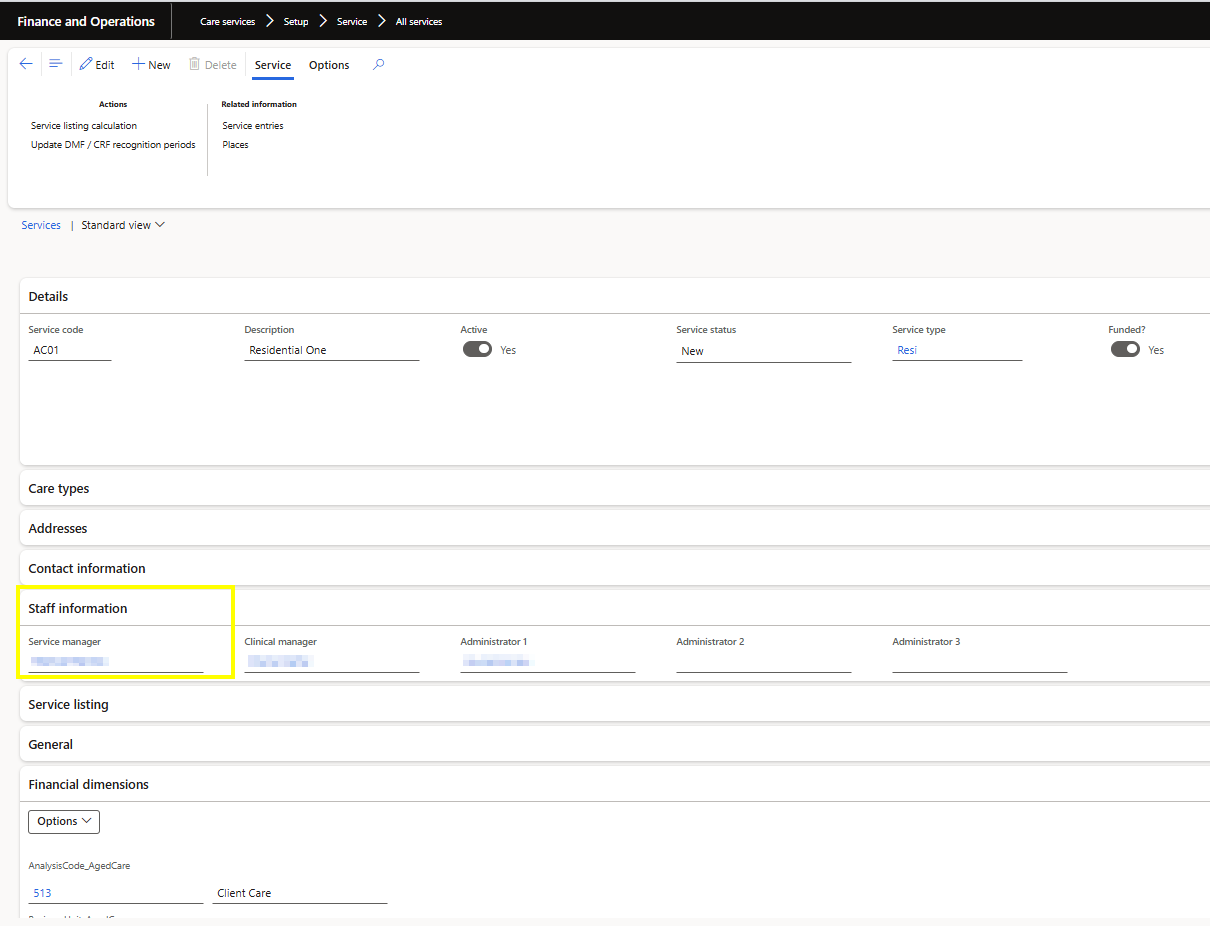This screenshot has width=1210, height=926.
Task: Toggle the Active switch
Action: [x=477, y=349]
